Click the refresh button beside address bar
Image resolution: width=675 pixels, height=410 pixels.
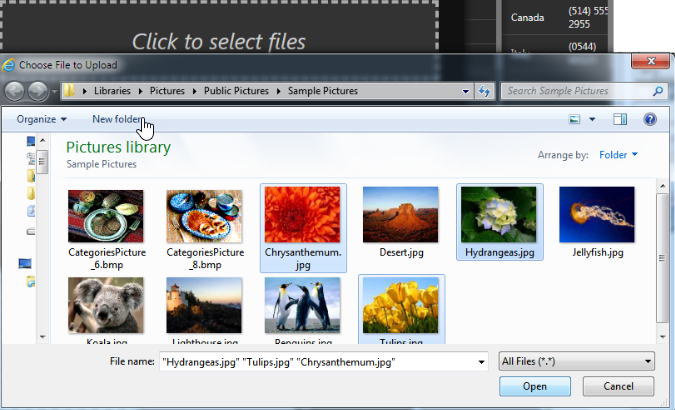click(x=484, y=91)
